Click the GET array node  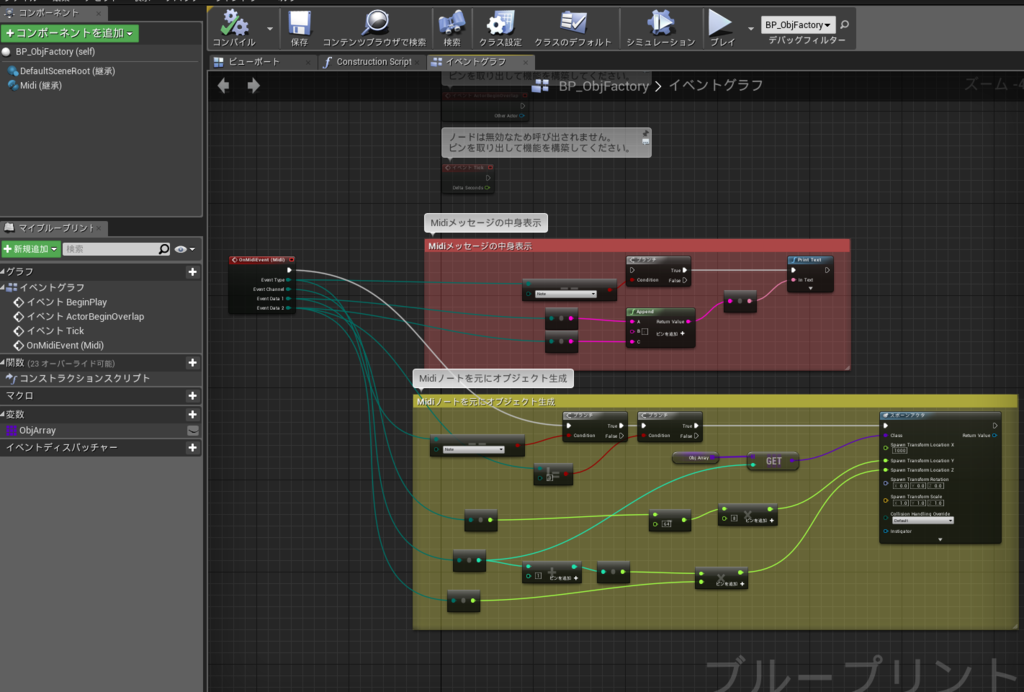(x=773, y=461)
